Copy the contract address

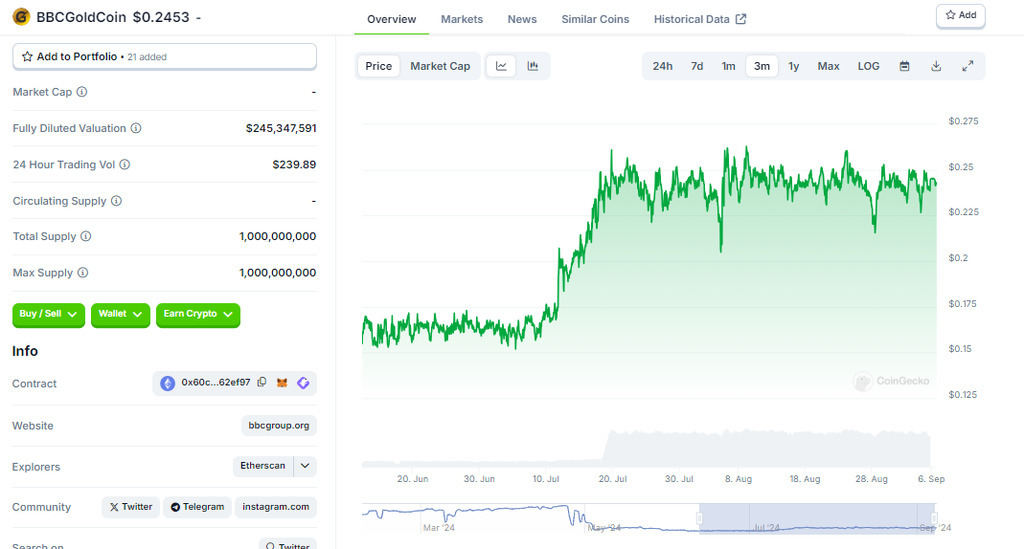[262, 383]
